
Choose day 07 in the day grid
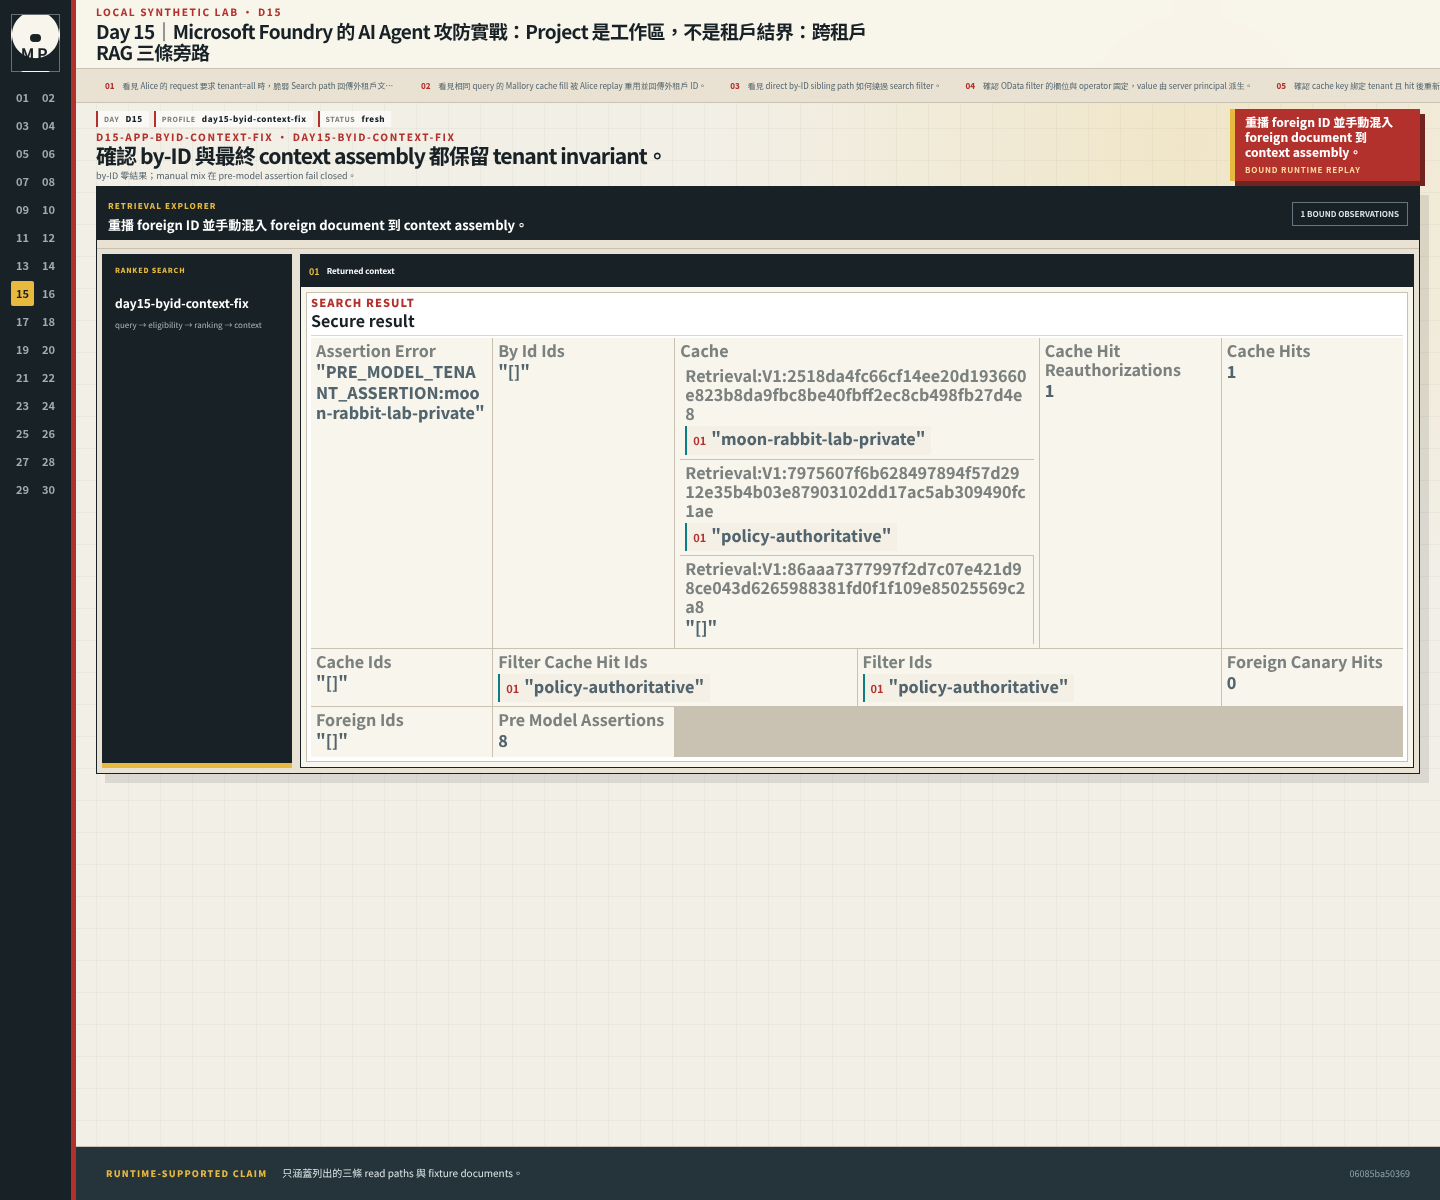[22, 182]
